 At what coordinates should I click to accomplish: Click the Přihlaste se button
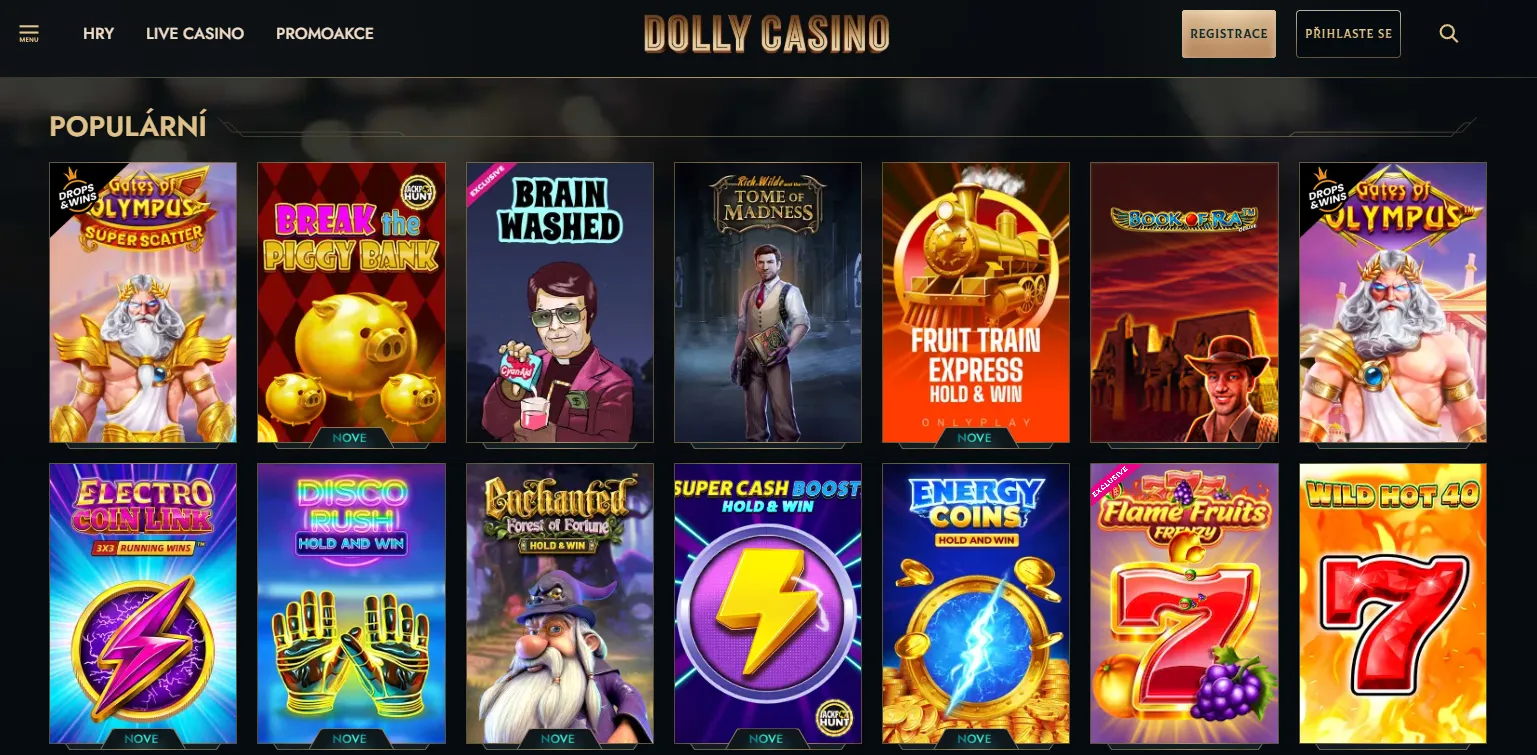(1348, 34)
